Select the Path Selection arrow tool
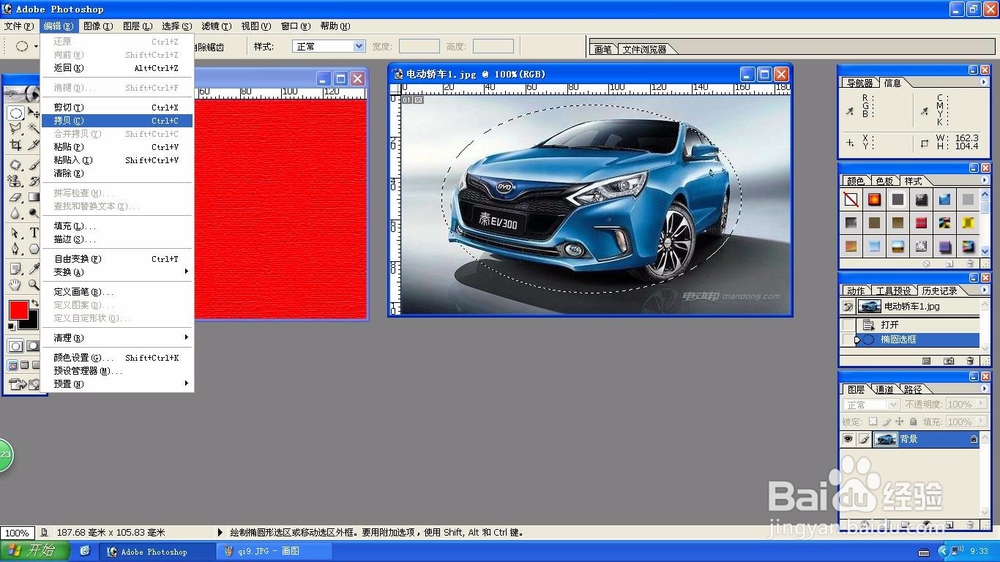The width and height of the screenshot is (1000, 562). 16,233
